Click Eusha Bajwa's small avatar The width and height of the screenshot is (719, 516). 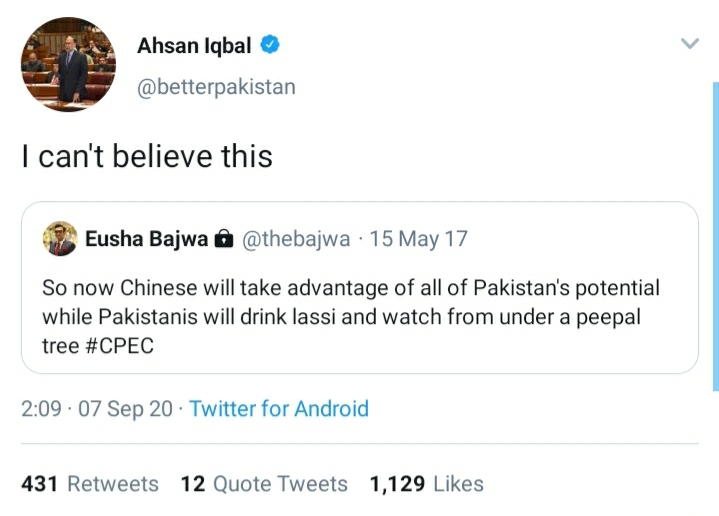pos(60,240)
